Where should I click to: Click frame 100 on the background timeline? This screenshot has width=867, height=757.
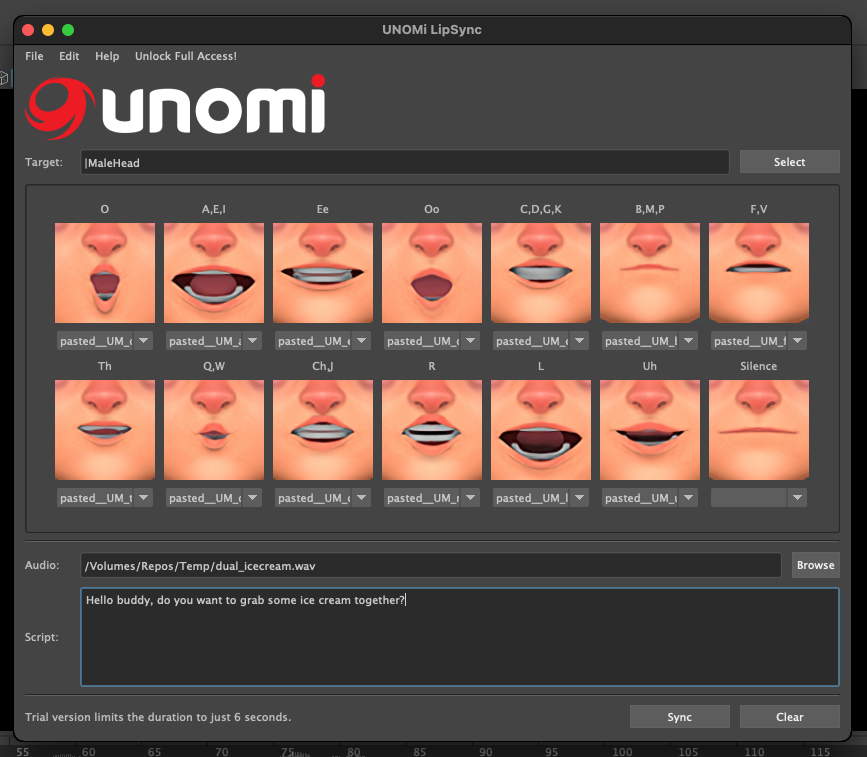[622, 751]
